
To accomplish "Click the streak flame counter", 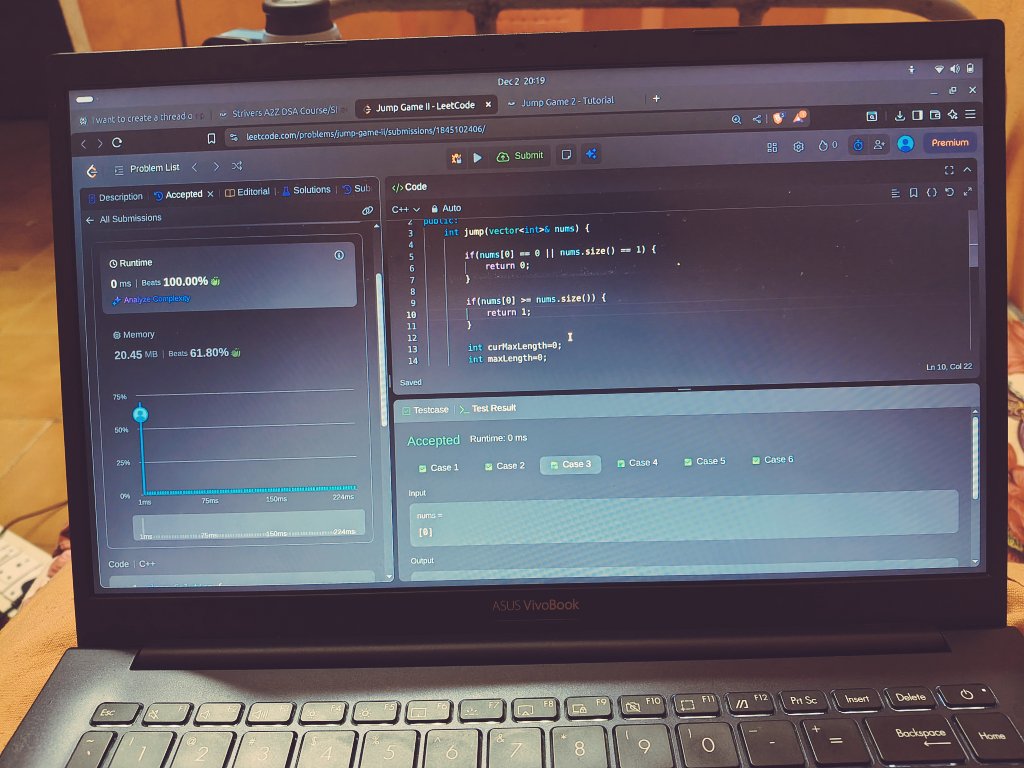I will tap(827, 146).
